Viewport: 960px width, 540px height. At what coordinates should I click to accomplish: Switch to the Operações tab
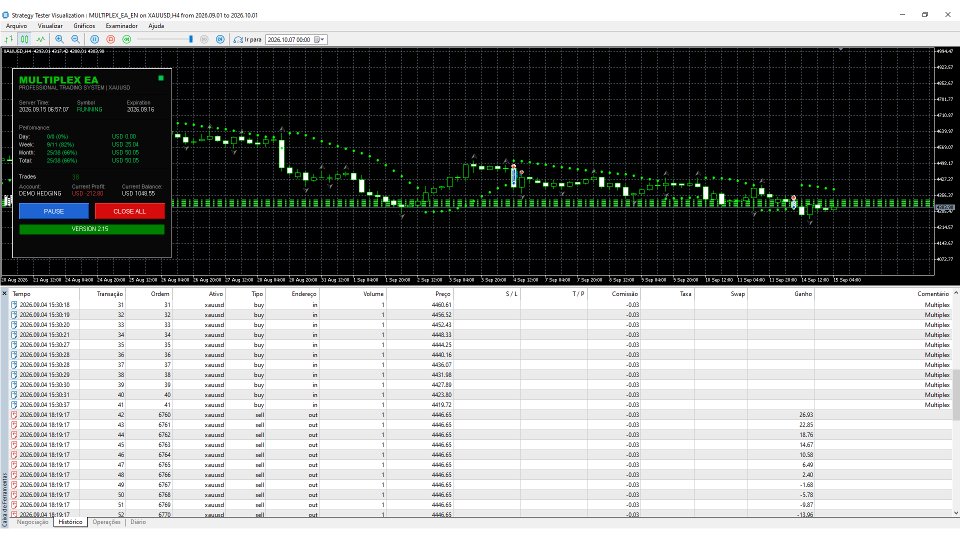[x=107, y=522]
